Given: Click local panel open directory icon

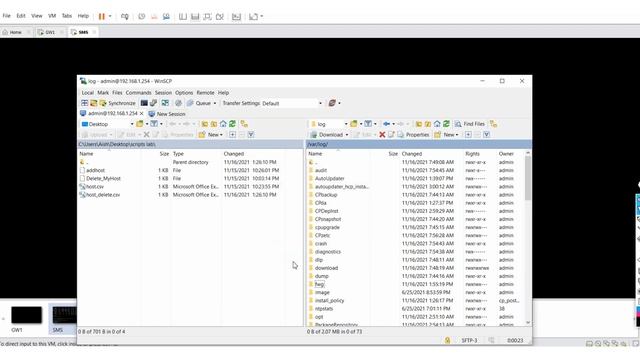Looking at the screenshot, I should [140, 124].
